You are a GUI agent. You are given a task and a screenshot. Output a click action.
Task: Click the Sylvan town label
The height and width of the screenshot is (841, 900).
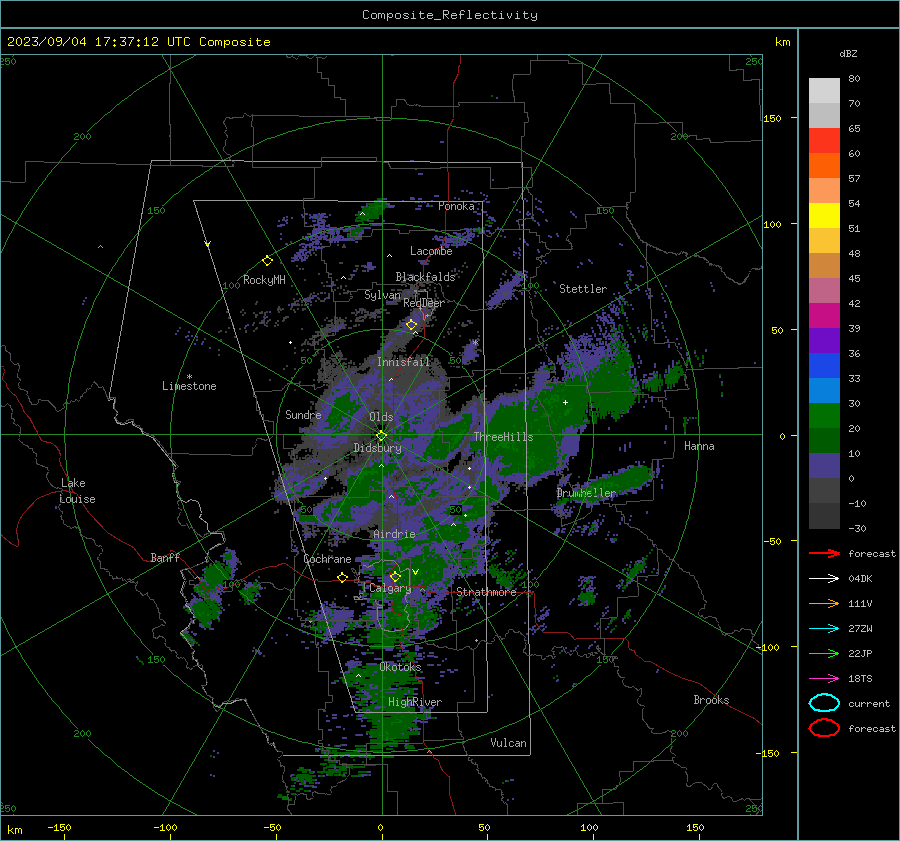[382, 295]
